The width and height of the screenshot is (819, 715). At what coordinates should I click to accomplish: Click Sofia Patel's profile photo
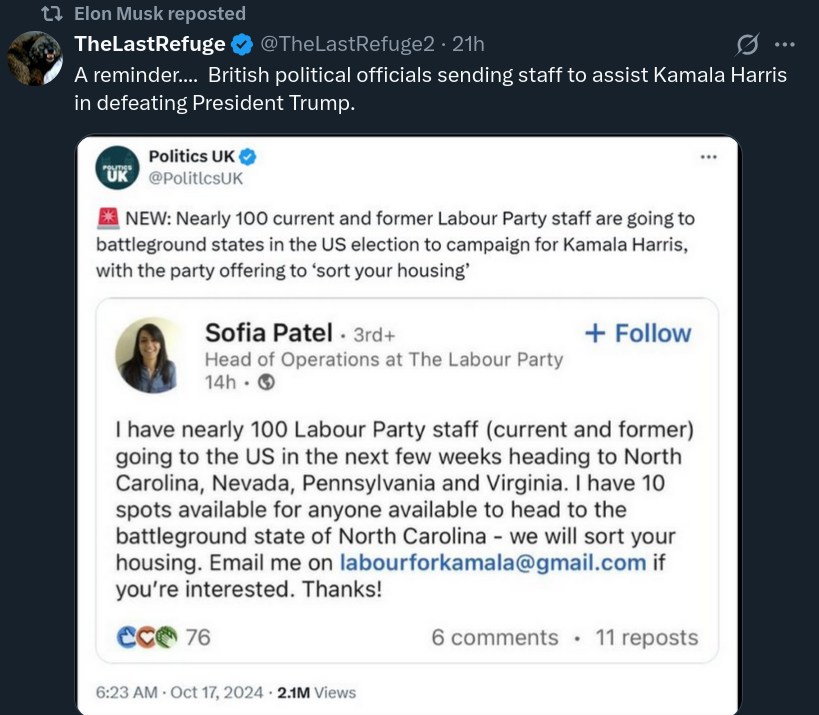pos(150,355)
